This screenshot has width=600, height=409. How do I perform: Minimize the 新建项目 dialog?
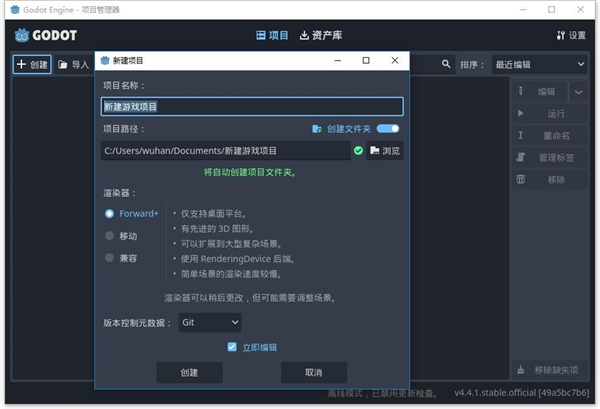pyautogui.click(x=338, y=60)
